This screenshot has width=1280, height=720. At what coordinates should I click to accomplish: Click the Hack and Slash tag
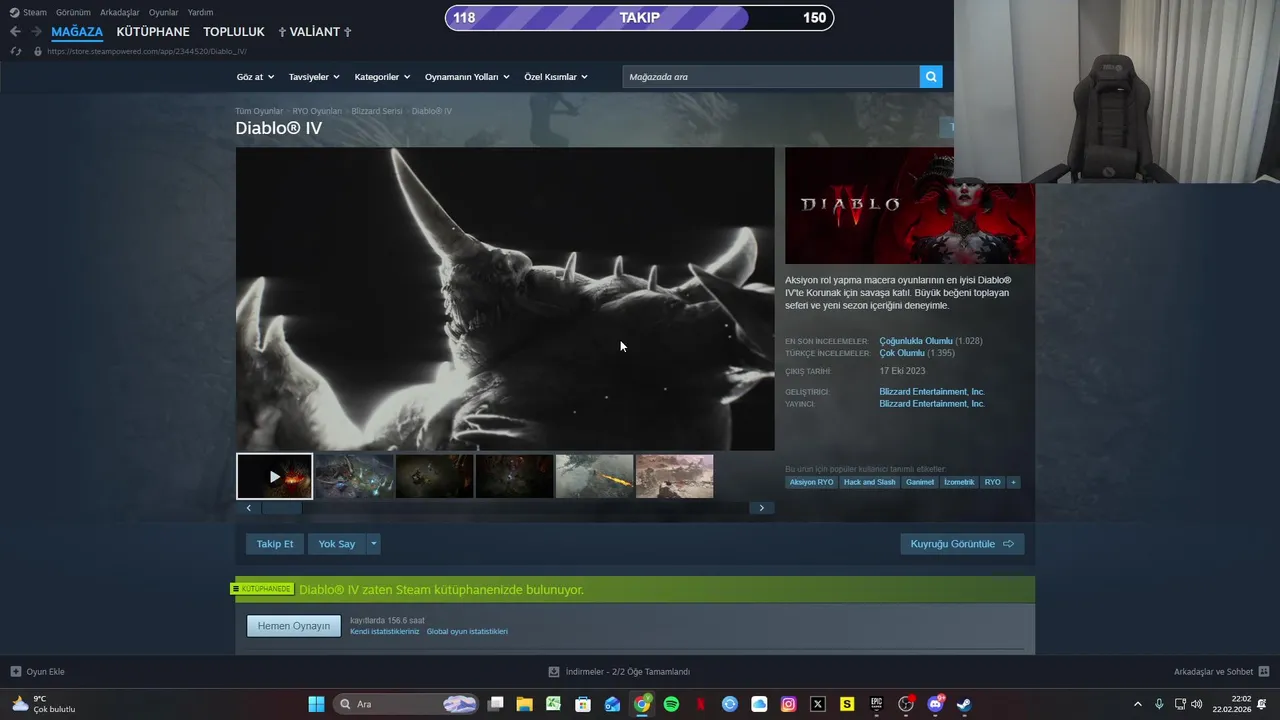870,482
